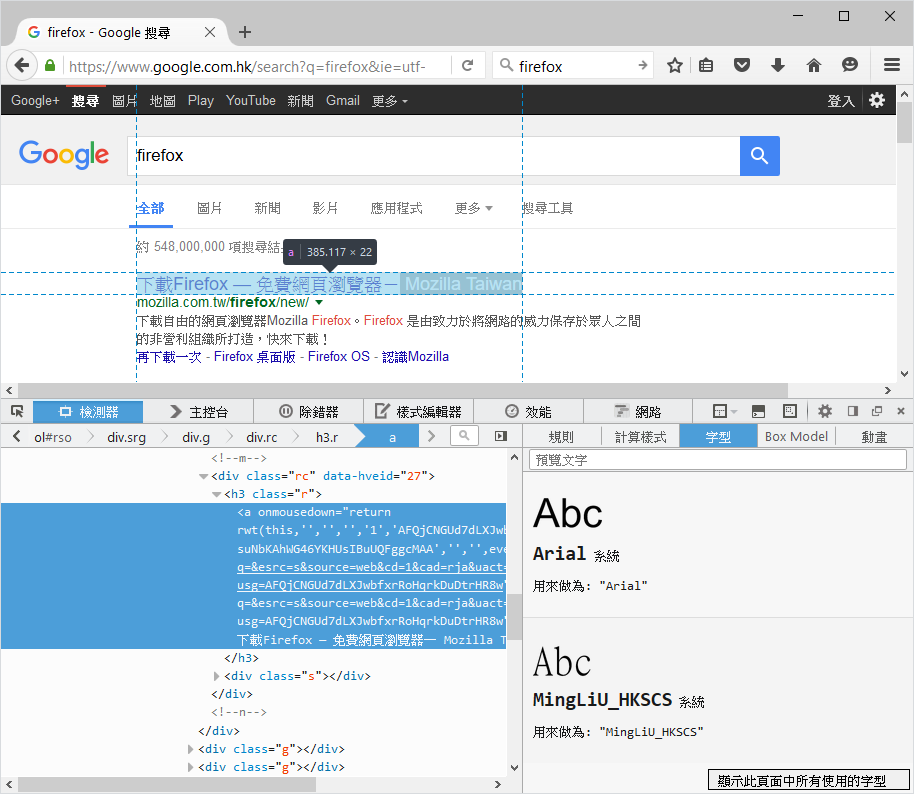Select the Box Model sidebar tab
The width and height of the screenshot is (914, 794).
(796, 436)
